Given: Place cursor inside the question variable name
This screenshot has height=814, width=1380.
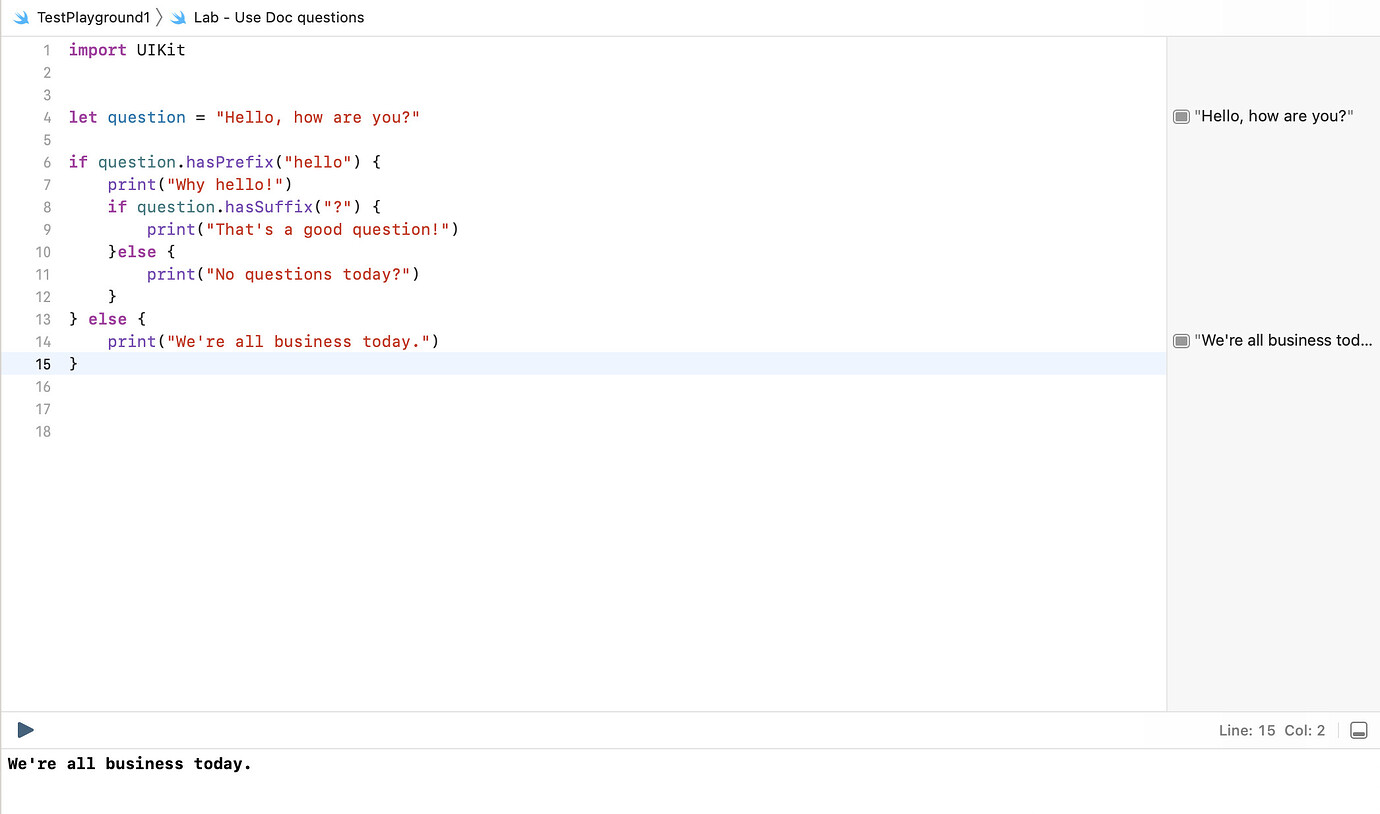Looking at the screenshot, I should point(147,117).
